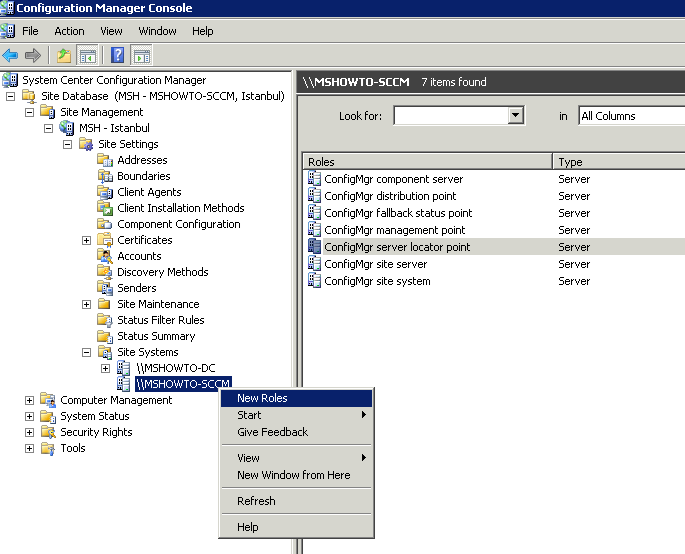685x554 pixels.
Task: Open the View submenu in context menu
Action: point(296,458)
